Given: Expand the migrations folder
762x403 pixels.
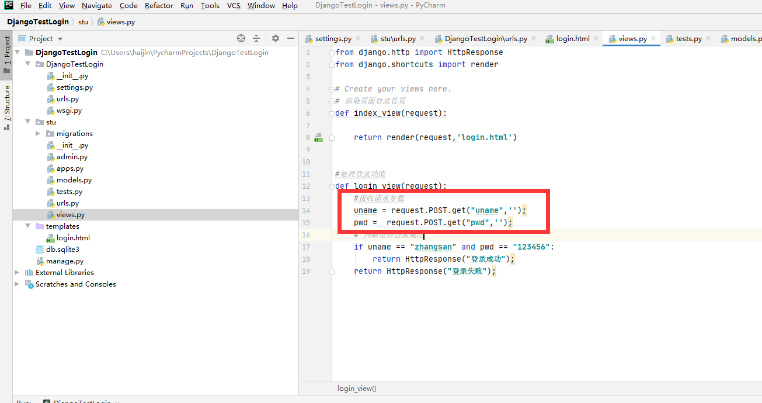Looking at the screenshot, I should (38, 133).
